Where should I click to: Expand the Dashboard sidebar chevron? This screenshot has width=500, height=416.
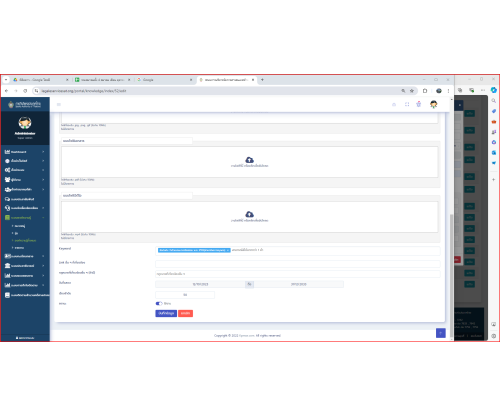(43, 152)
